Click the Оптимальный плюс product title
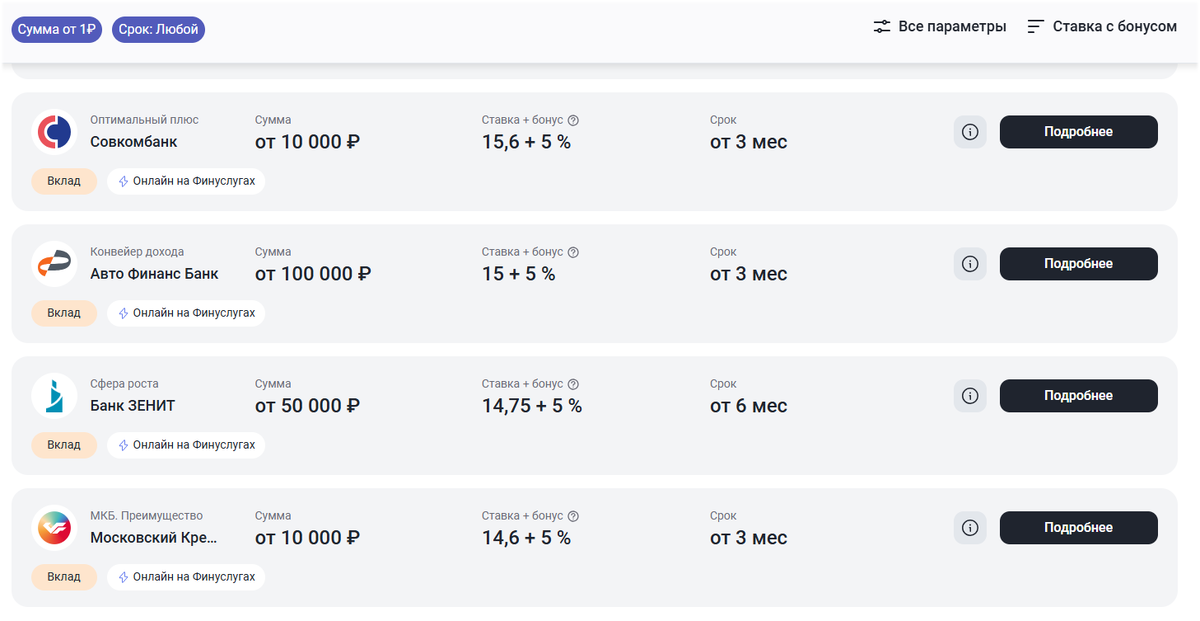The image size is (1200, 621). 144,120
